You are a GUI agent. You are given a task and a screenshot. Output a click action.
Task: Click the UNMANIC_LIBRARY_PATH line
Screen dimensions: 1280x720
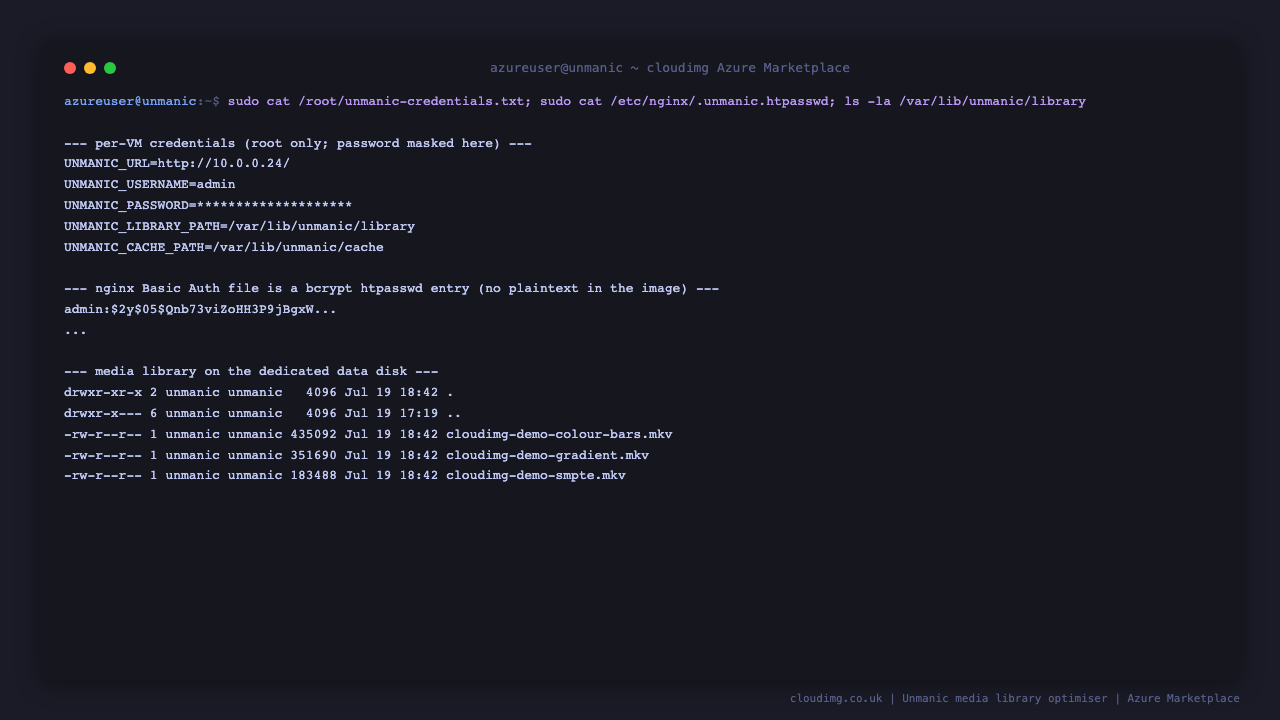239,226
